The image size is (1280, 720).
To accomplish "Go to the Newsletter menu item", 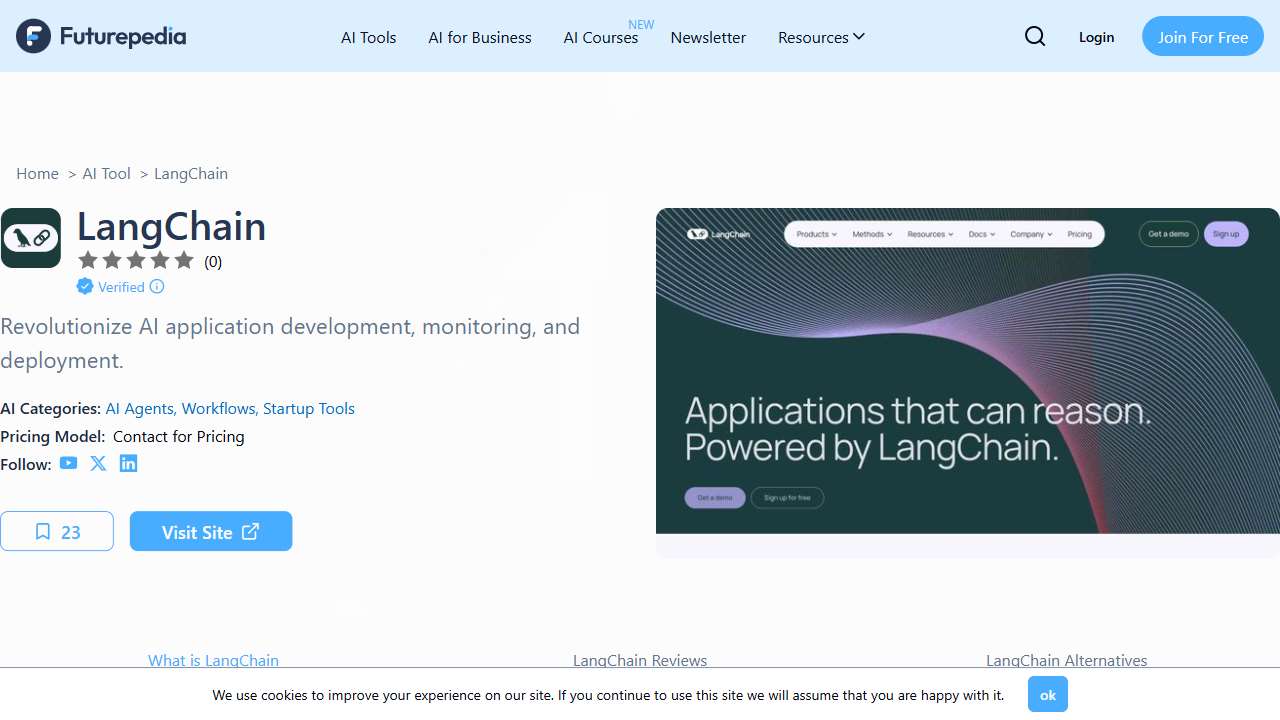I will 708,37.
